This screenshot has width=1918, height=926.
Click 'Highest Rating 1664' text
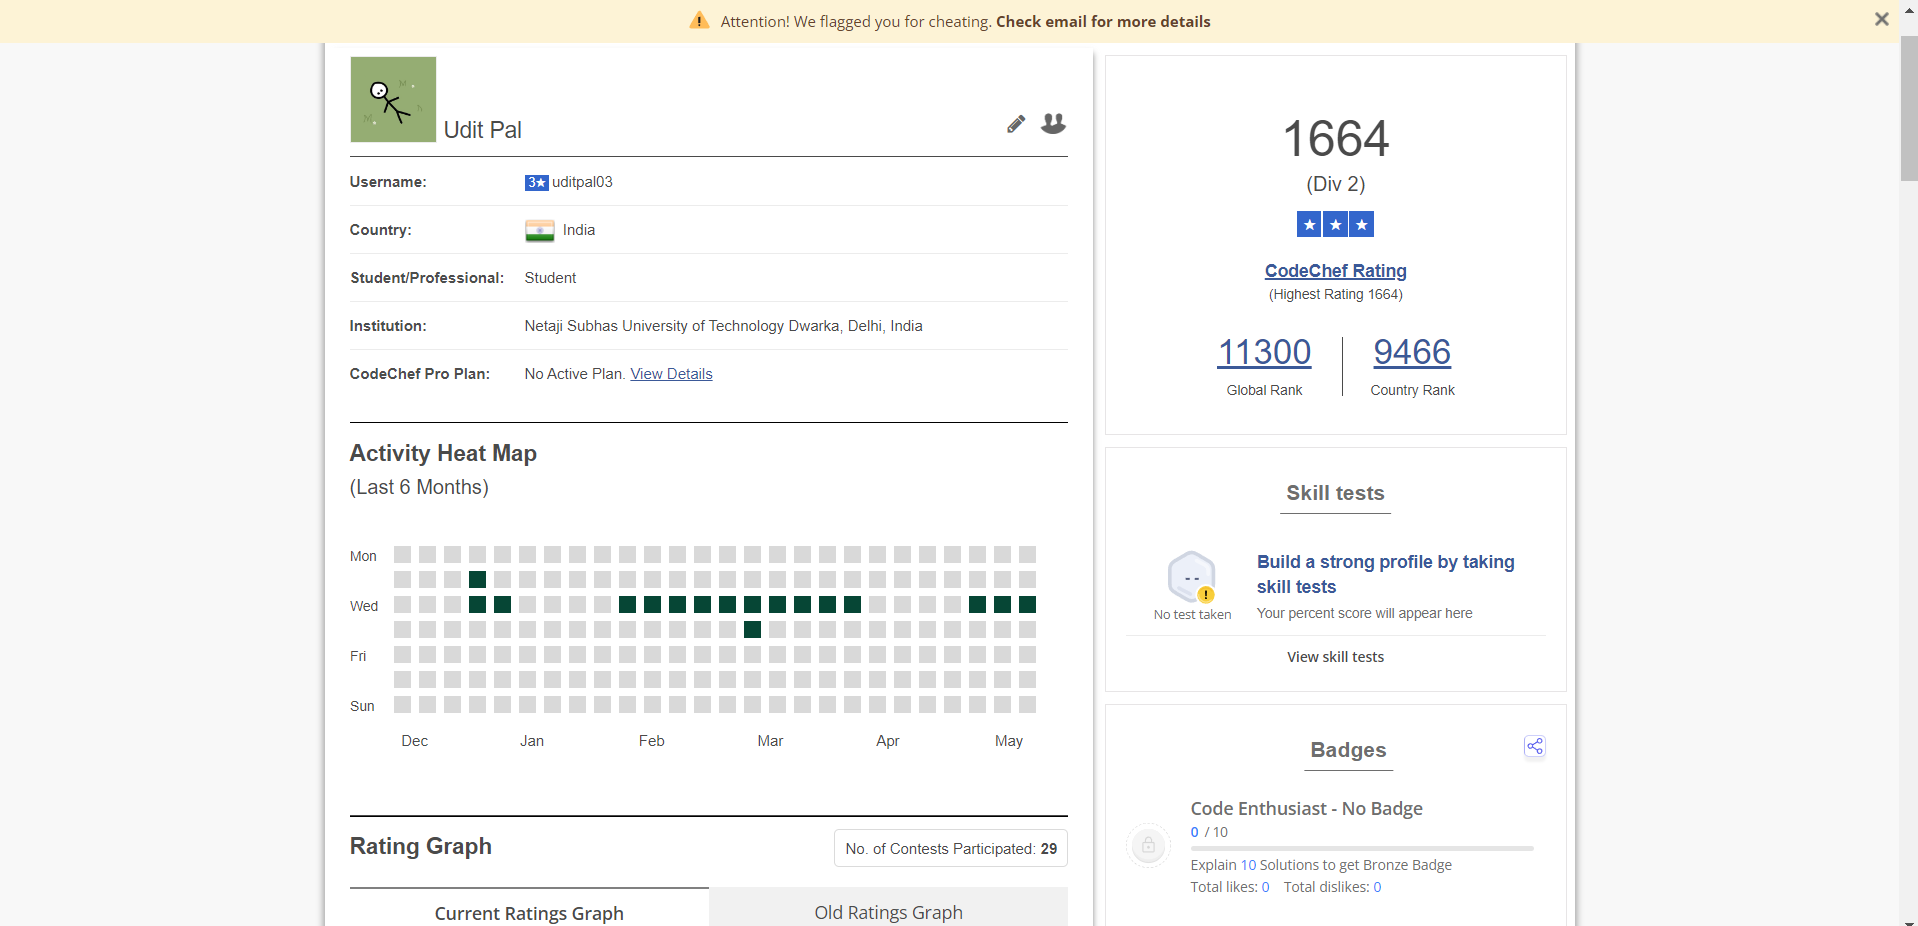pos(1335,294)
